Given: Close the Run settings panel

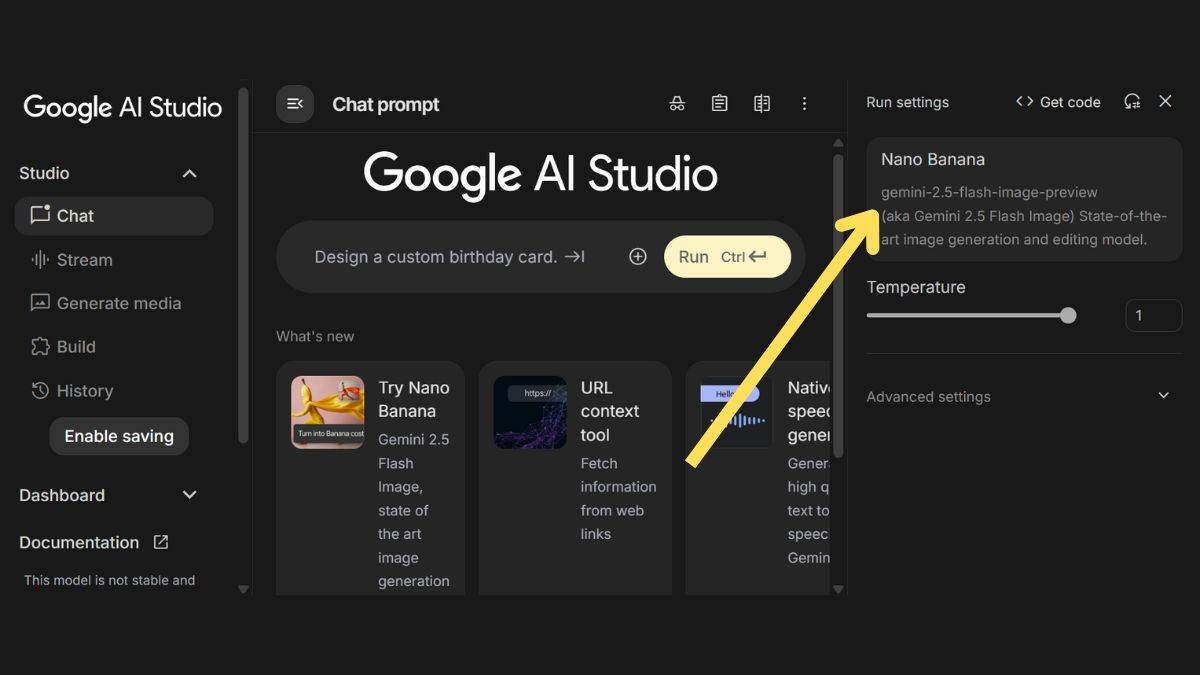Looking at the screenshot, I should (1165, 102).
